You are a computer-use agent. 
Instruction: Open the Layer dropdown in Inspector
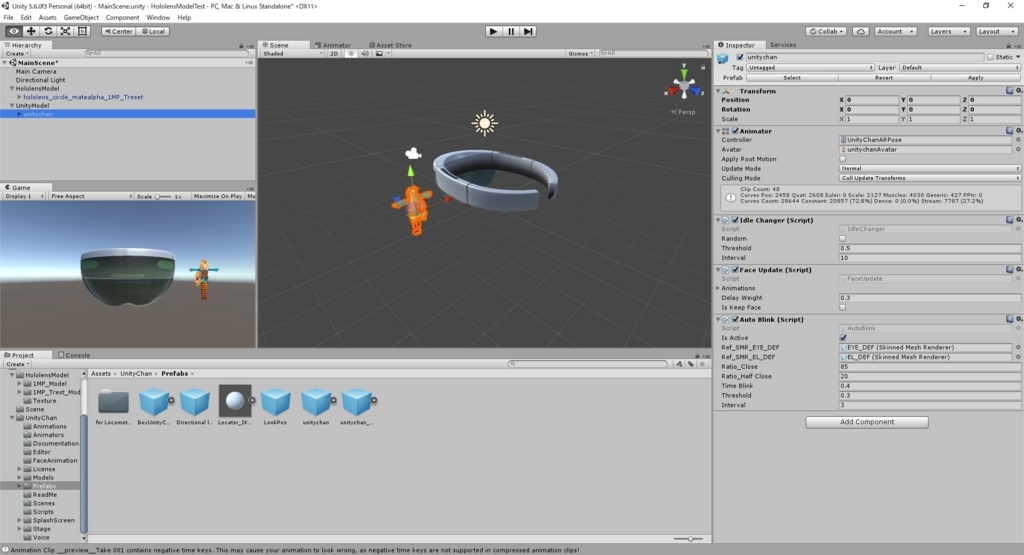959,67
